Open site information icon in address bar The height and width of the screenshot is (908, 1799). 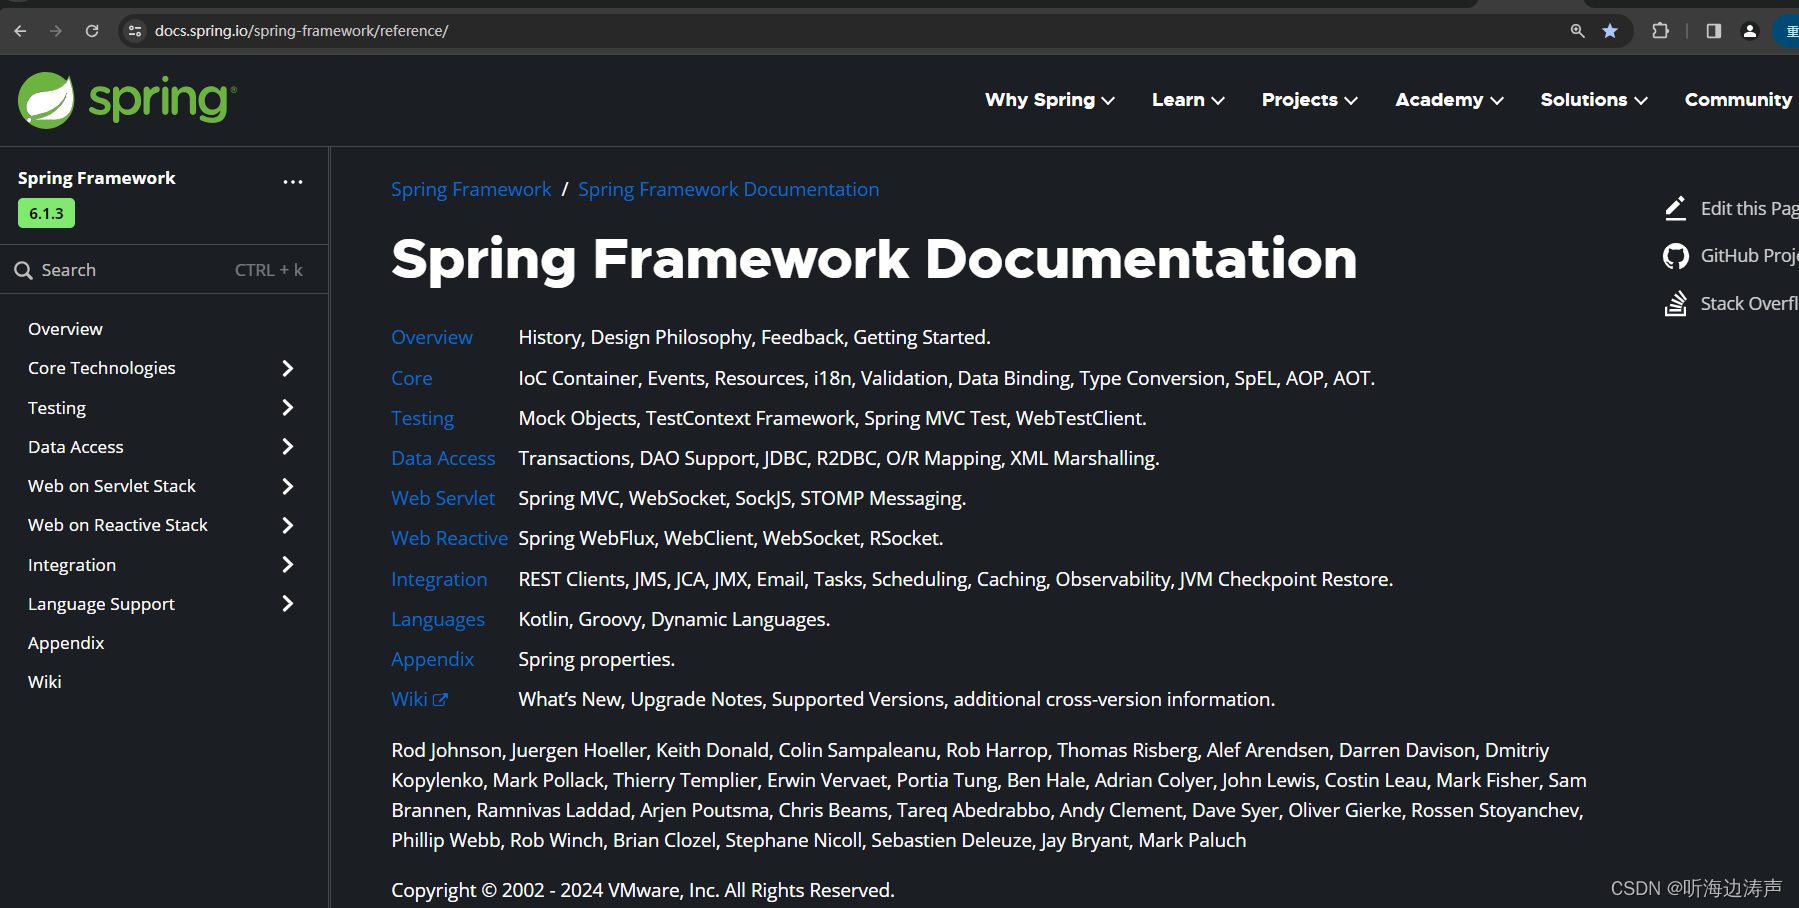click(135, 31)
